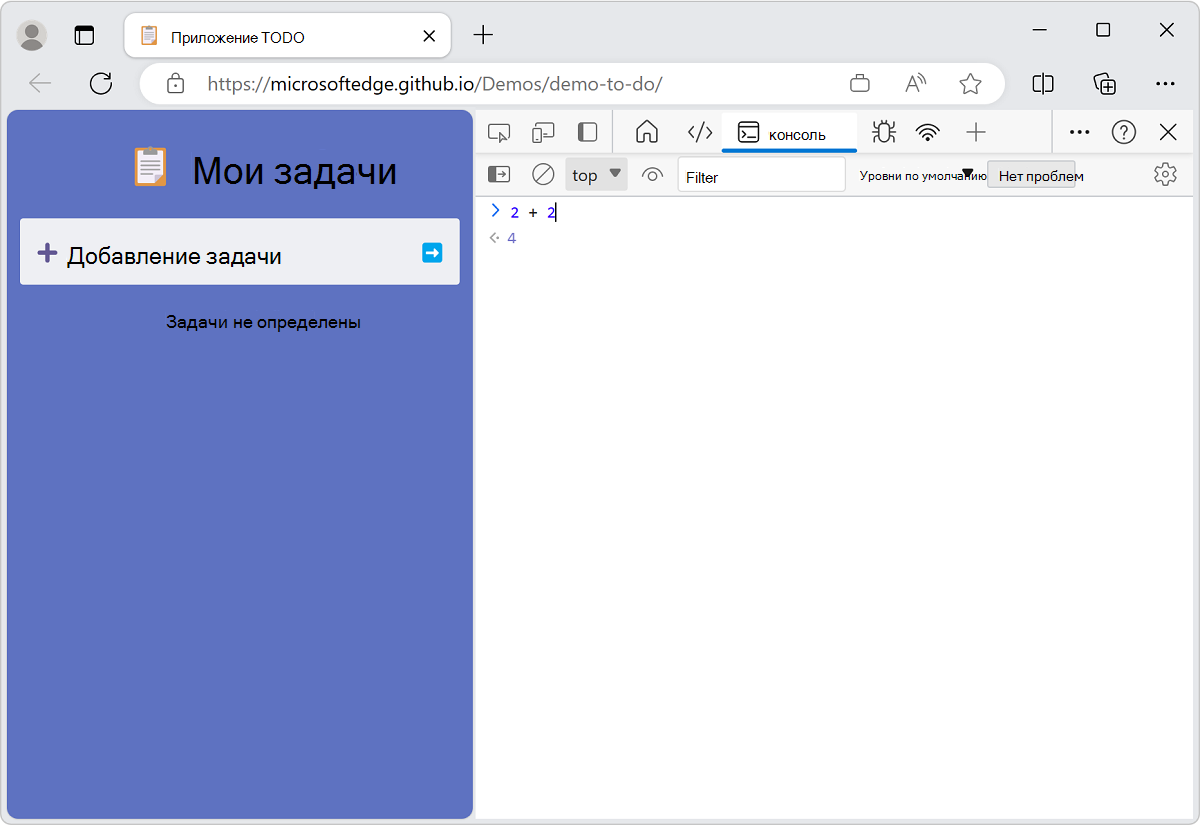The width and height of the screenshot is (1200, 825).
Task: Open DevTools customize menu dots
Action: (x=1079, y=132)
